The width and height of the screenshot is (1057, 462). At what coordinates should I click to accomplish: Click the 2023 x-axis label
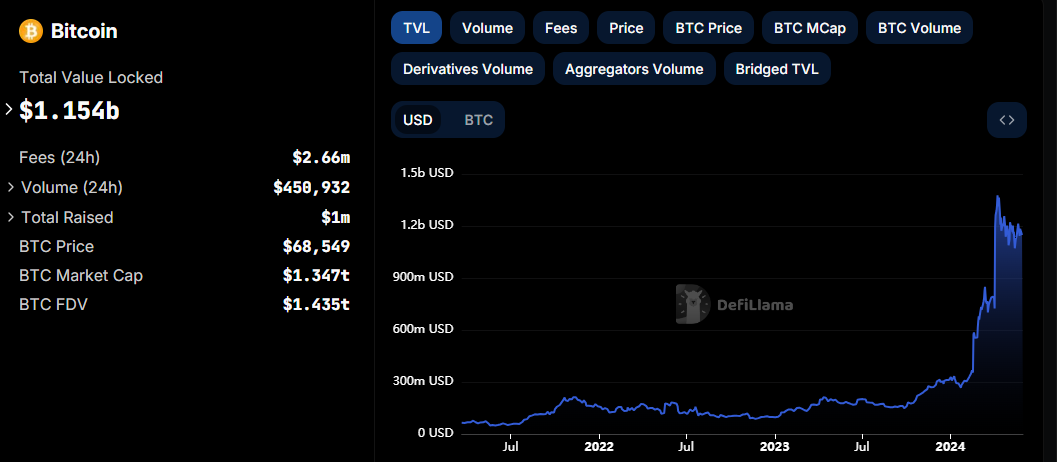774,446
